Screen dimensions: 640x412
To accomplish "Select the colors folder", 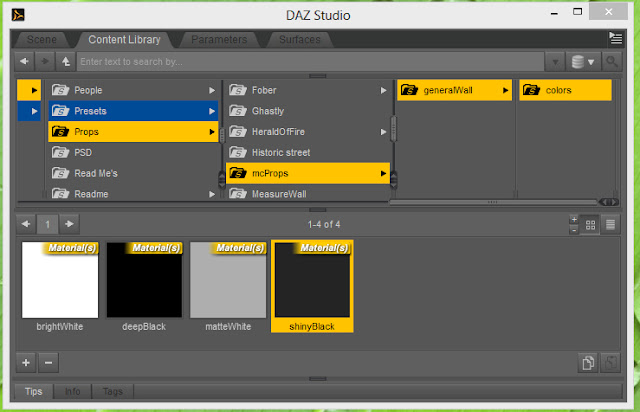I will 565,90.
